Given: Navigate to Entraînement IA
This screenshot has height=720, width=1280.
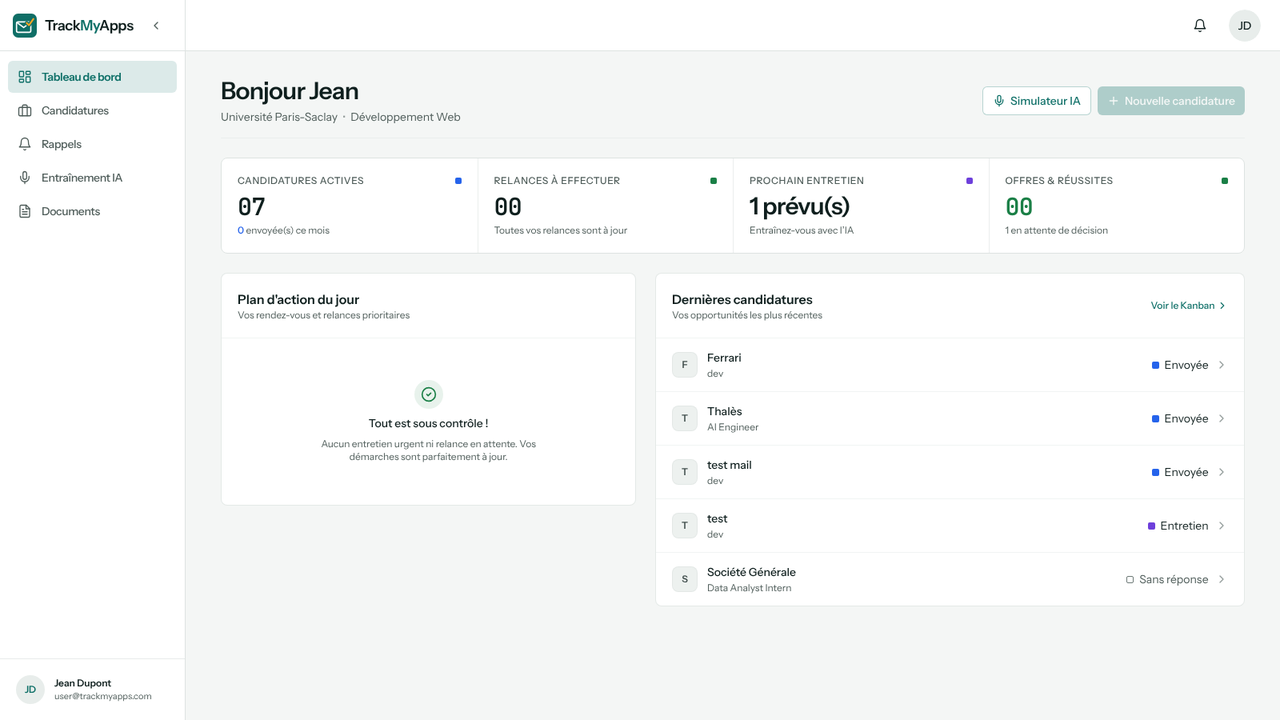Looking at the screenshot, I should click(92, 178).
